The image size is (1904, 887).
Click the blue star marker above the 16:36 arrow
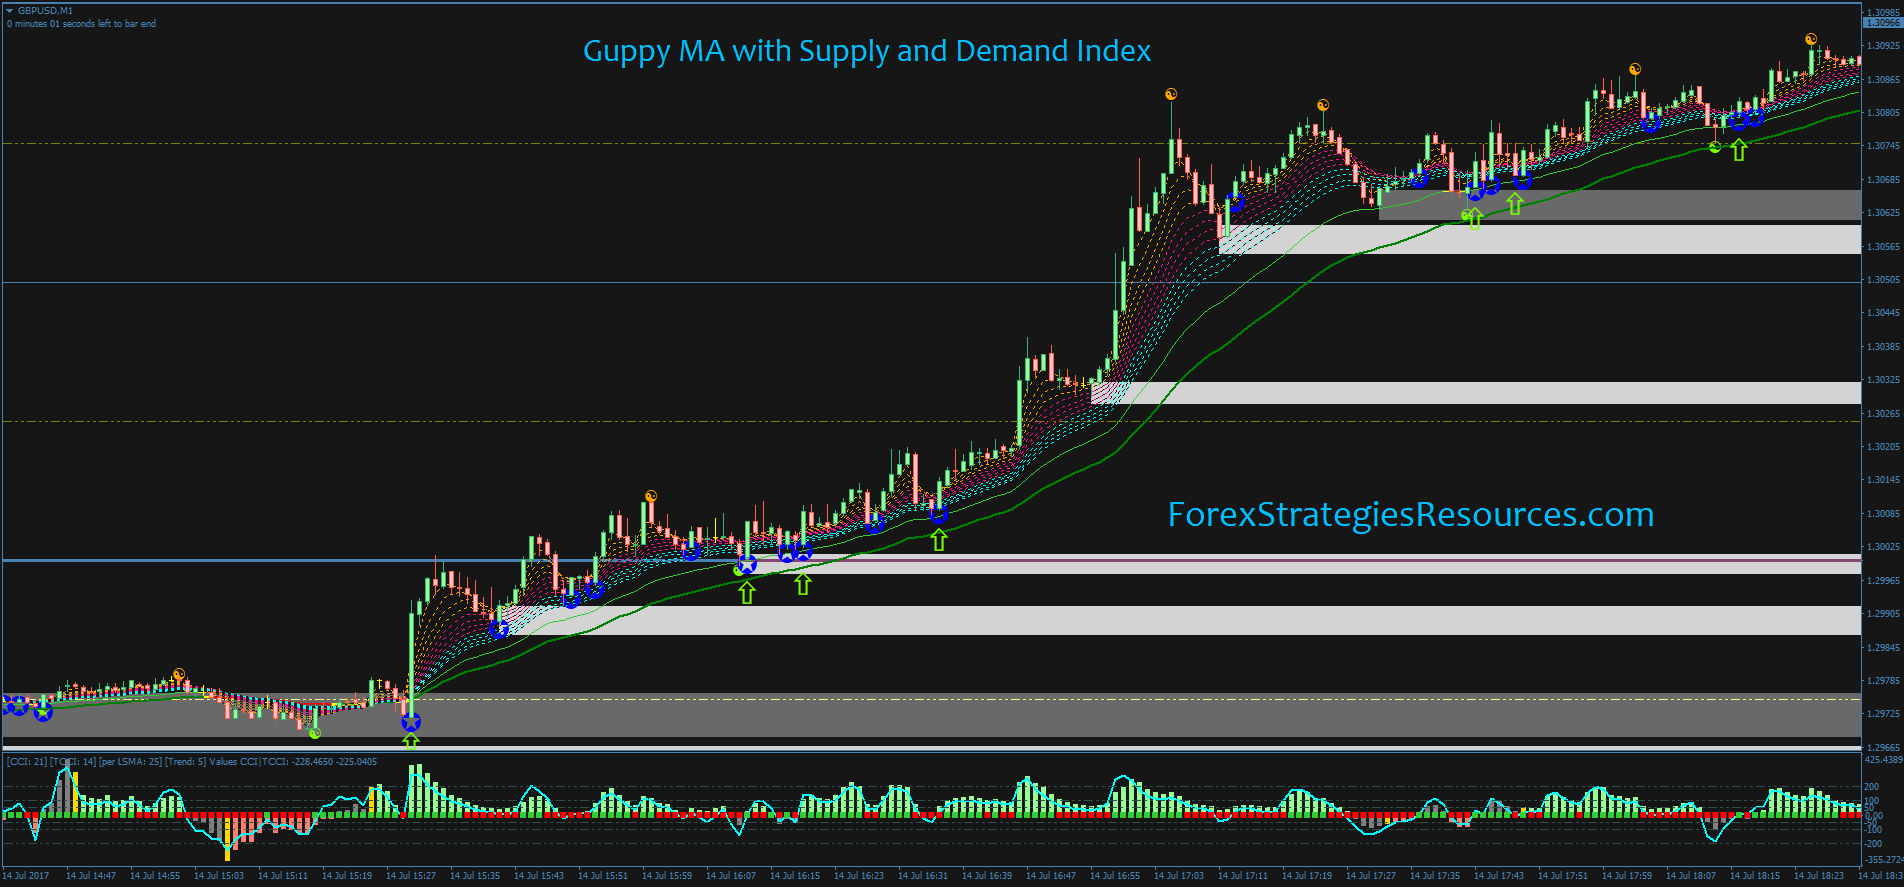[x=938, y=514]
